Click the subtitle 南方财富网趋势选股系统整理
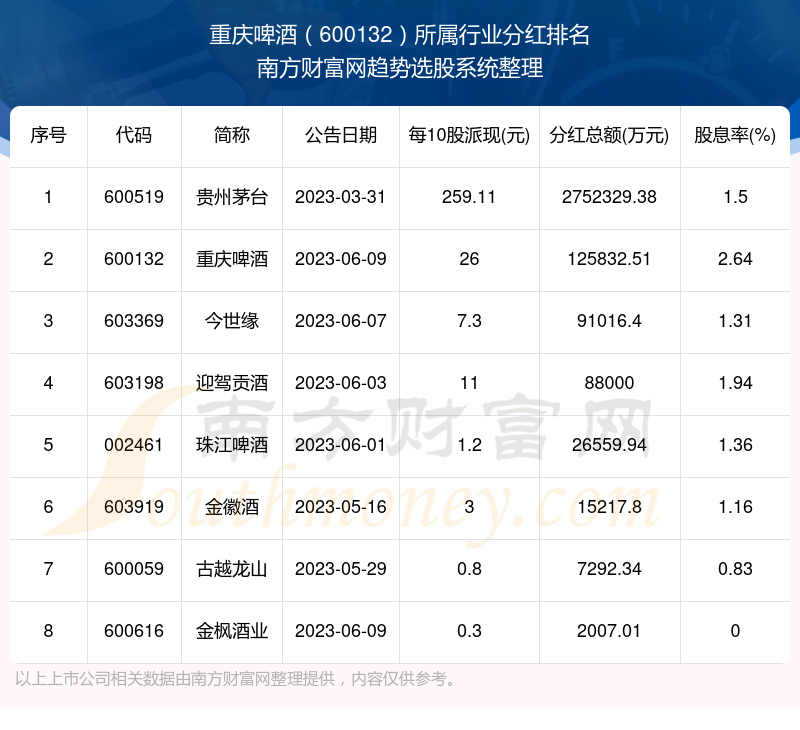Viewport: 800px width, 730px height. point(399,68)
